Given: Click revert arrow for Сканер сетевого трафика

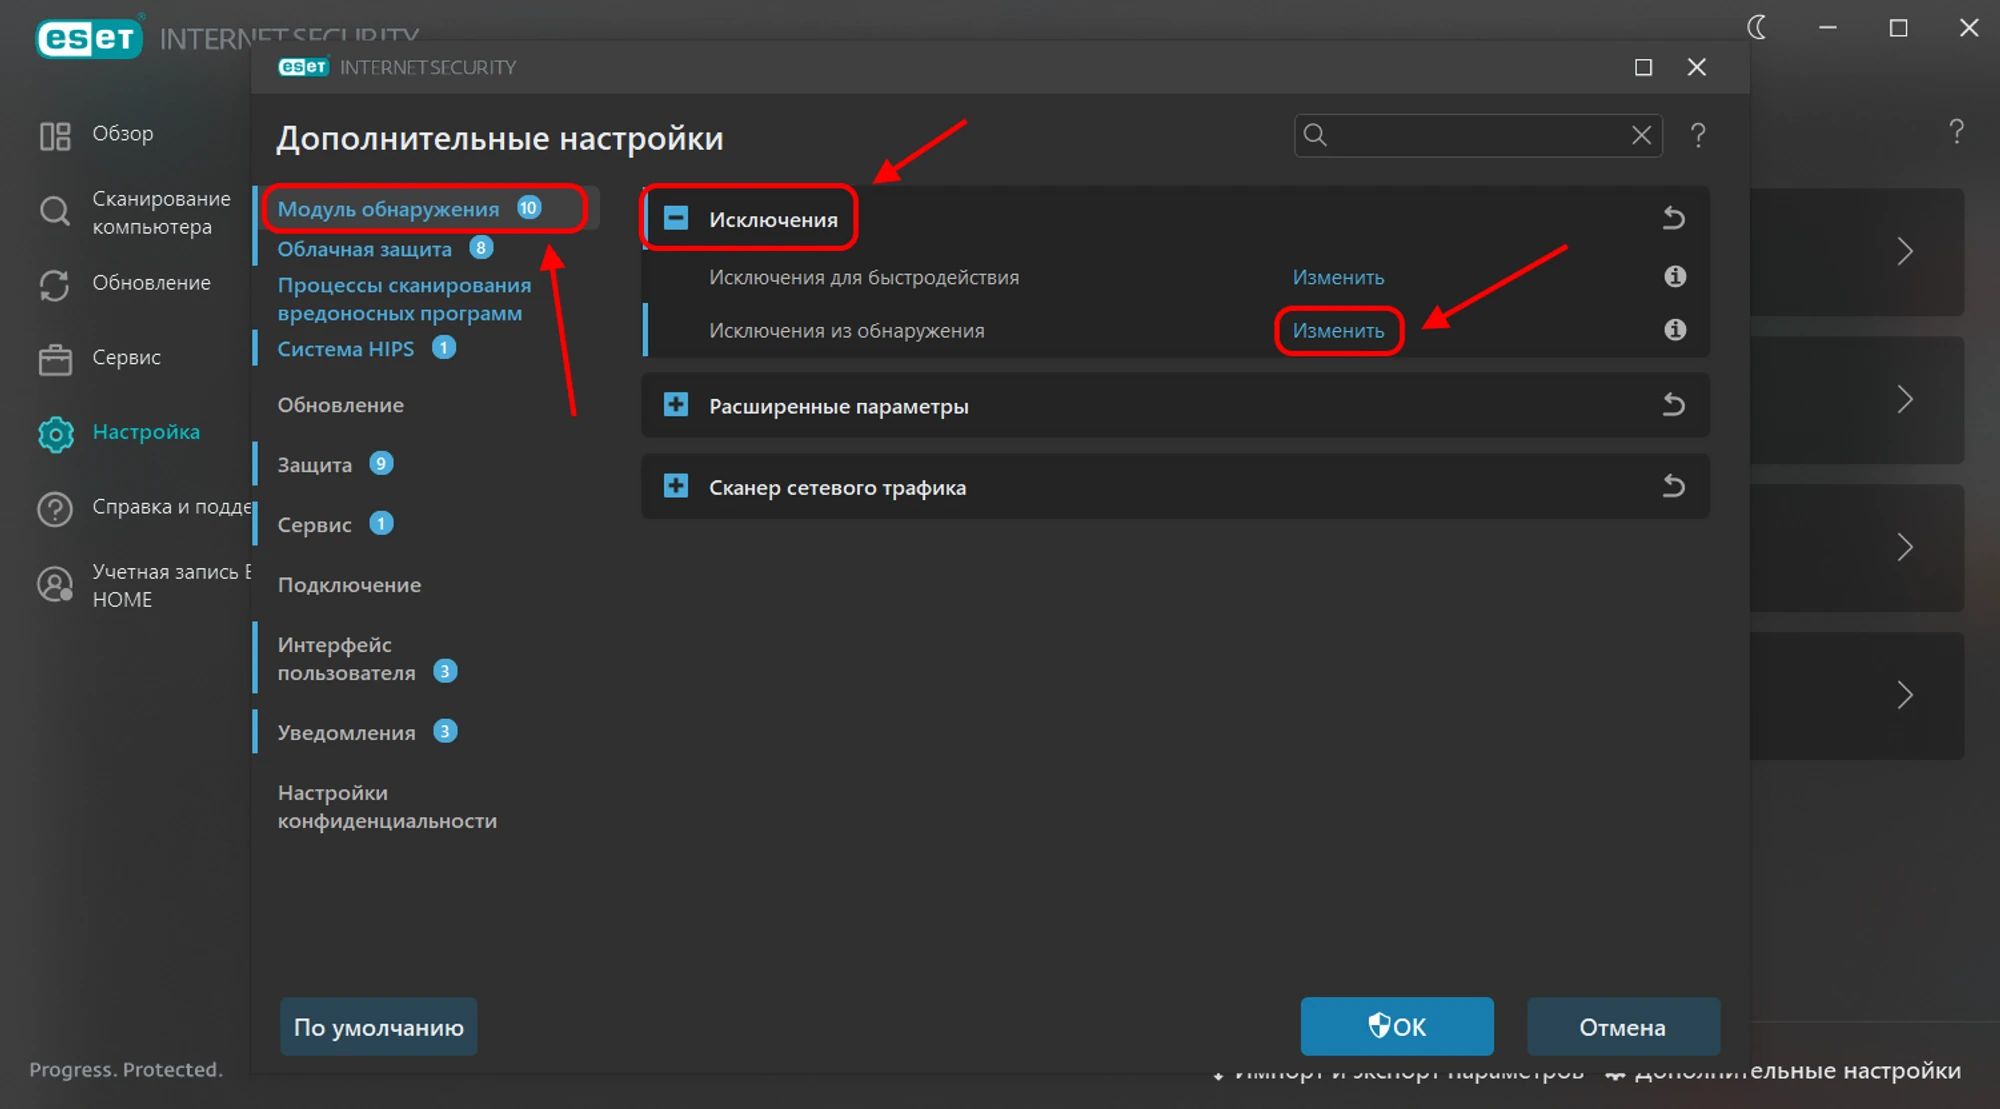Looking at the screenshot, I should tap(1673, 487).
